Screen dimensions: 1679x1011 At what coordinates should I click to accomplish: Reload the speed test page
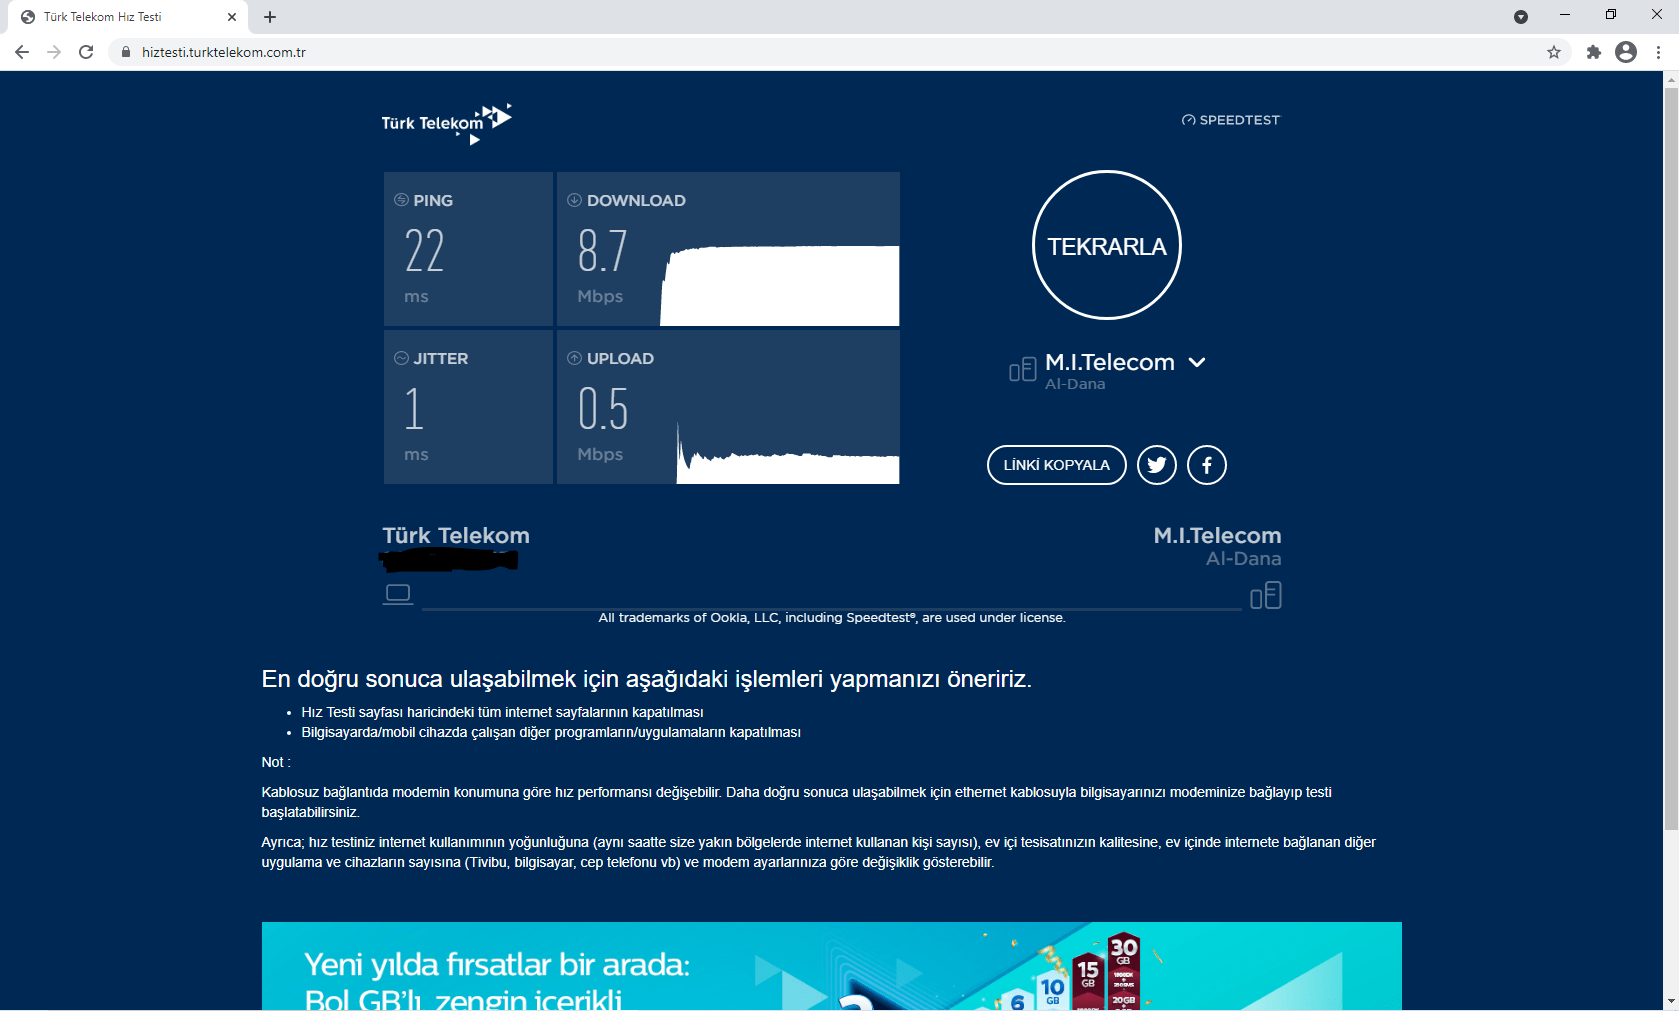click(x=86, y=52)
